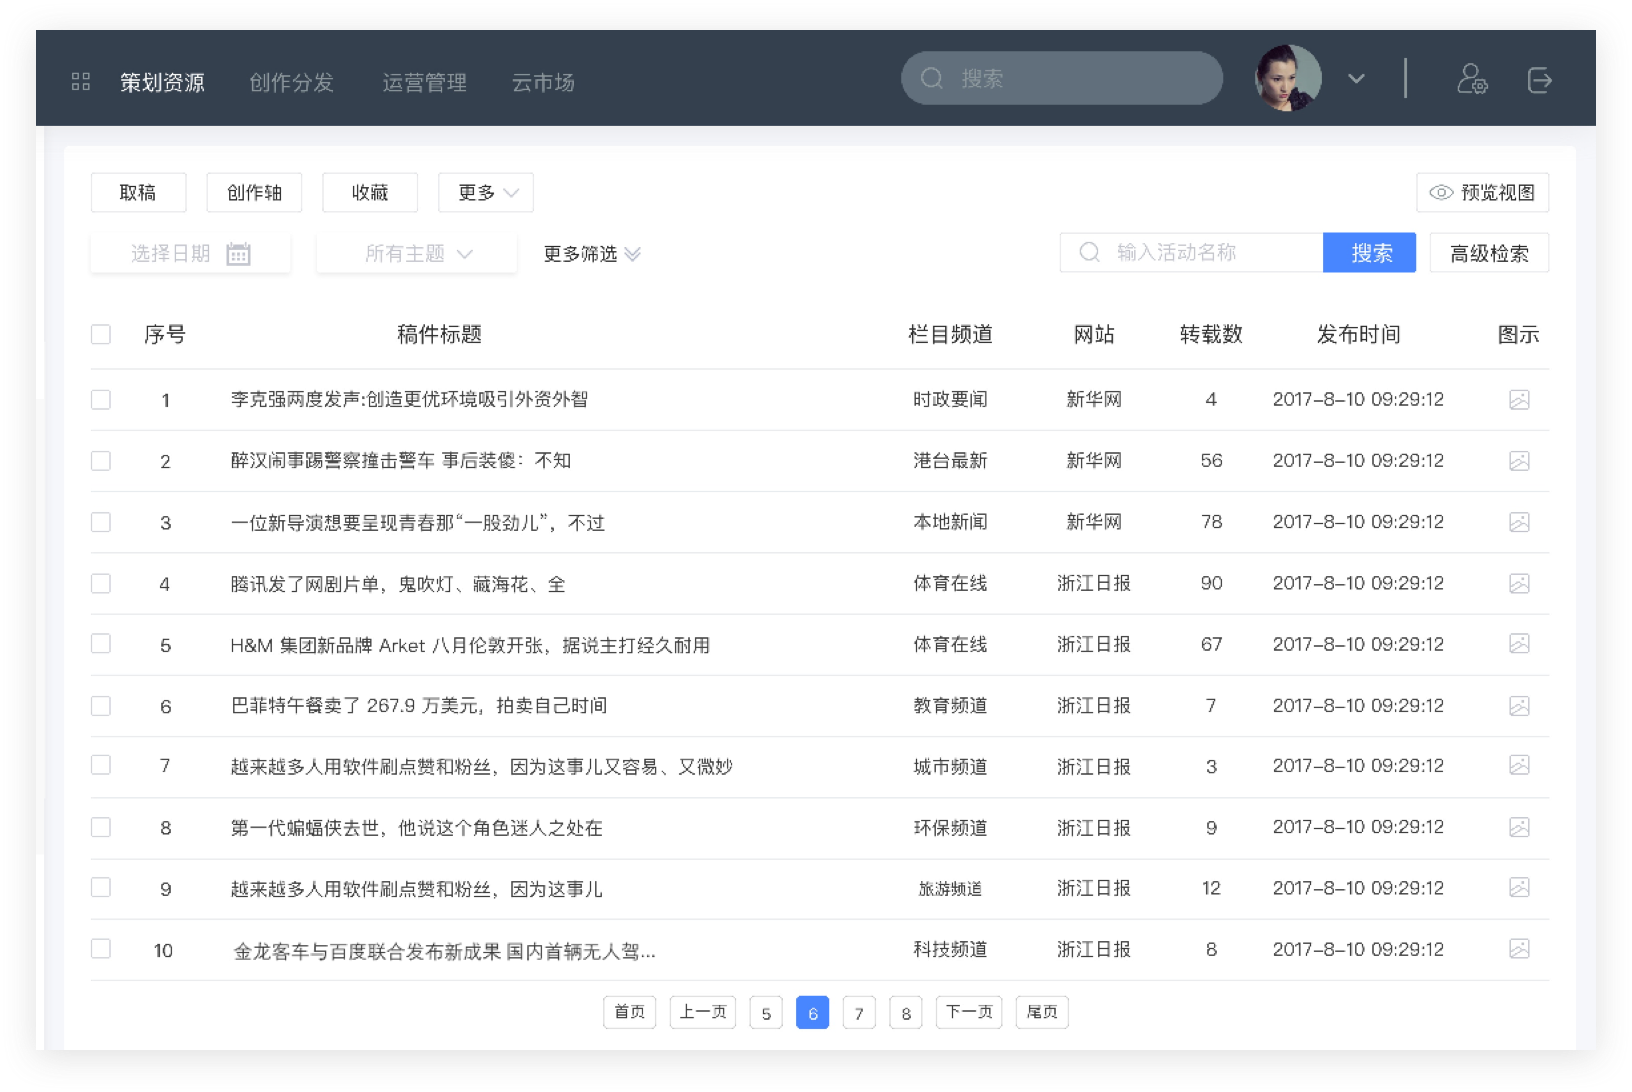Check the box for row 3
This screenshot has height=1092, width=1632.
(101, 522)
